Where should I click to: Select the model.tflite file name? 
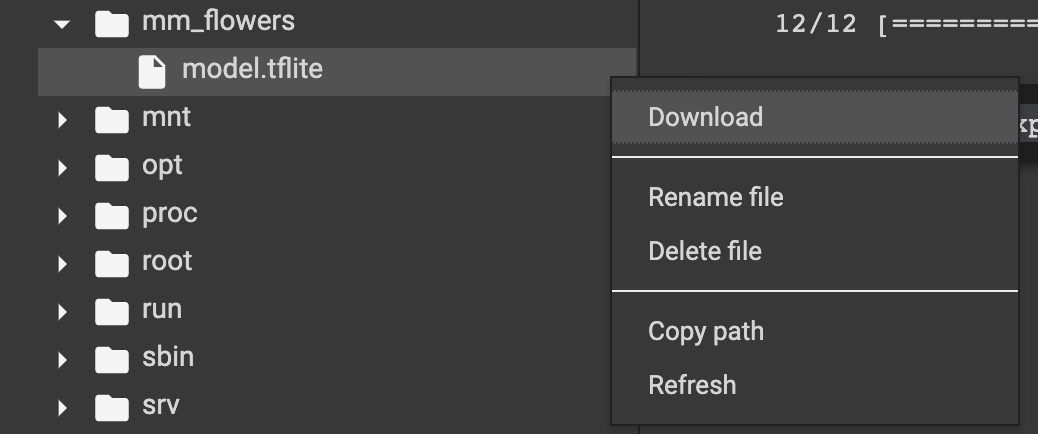point(252,70)
